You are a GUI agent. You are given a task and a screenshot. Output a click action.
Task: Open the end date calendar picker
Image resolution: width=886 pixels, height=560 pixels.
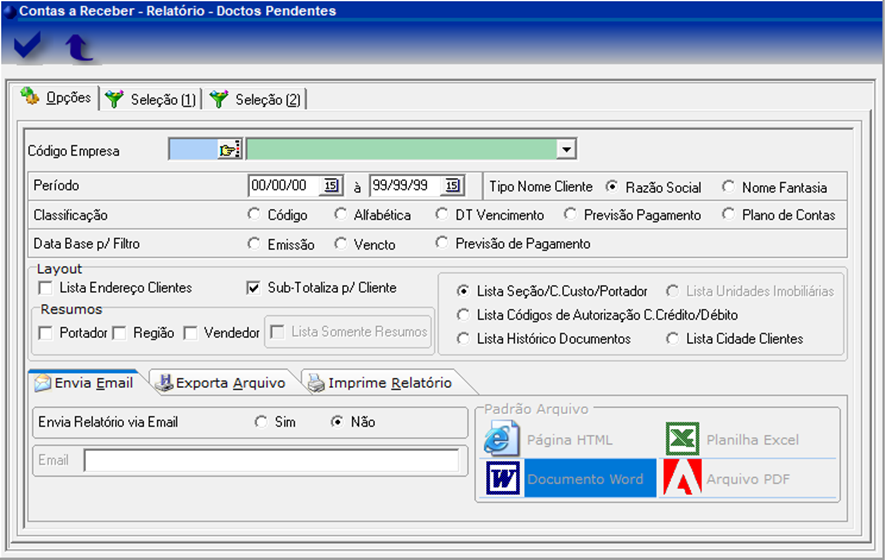pos(452,186)
